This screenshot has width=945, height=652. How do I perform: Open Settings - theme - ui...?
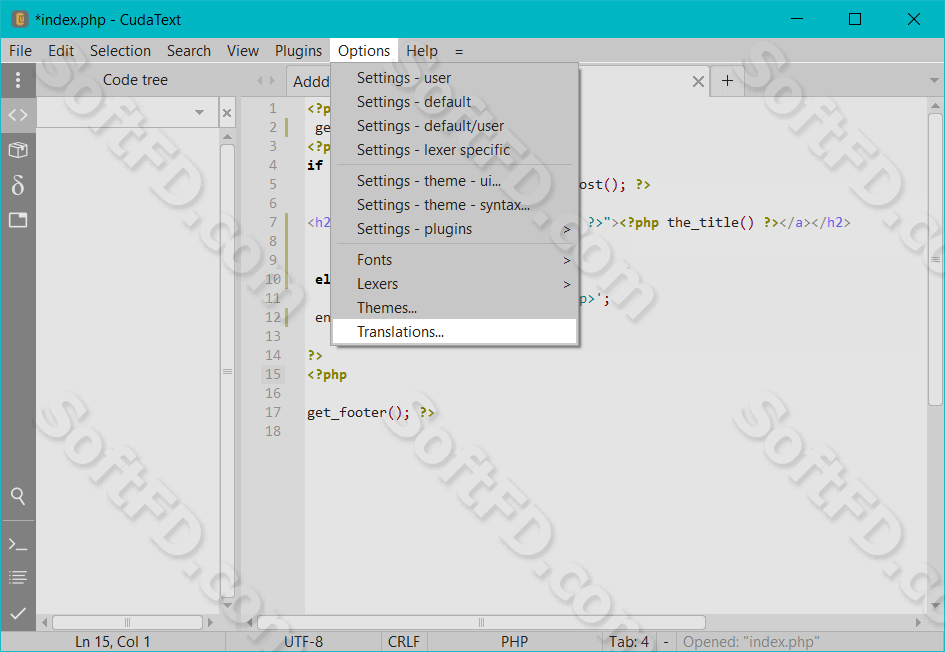(x=454, y=181)
